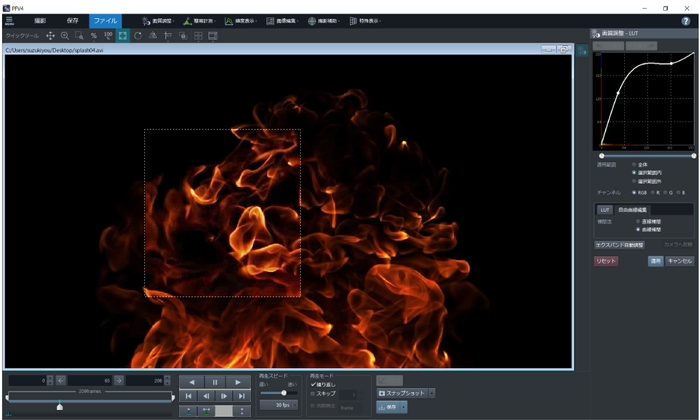
Task: Choose the 直線補間 interpolation option
Action: click(639, 221)
